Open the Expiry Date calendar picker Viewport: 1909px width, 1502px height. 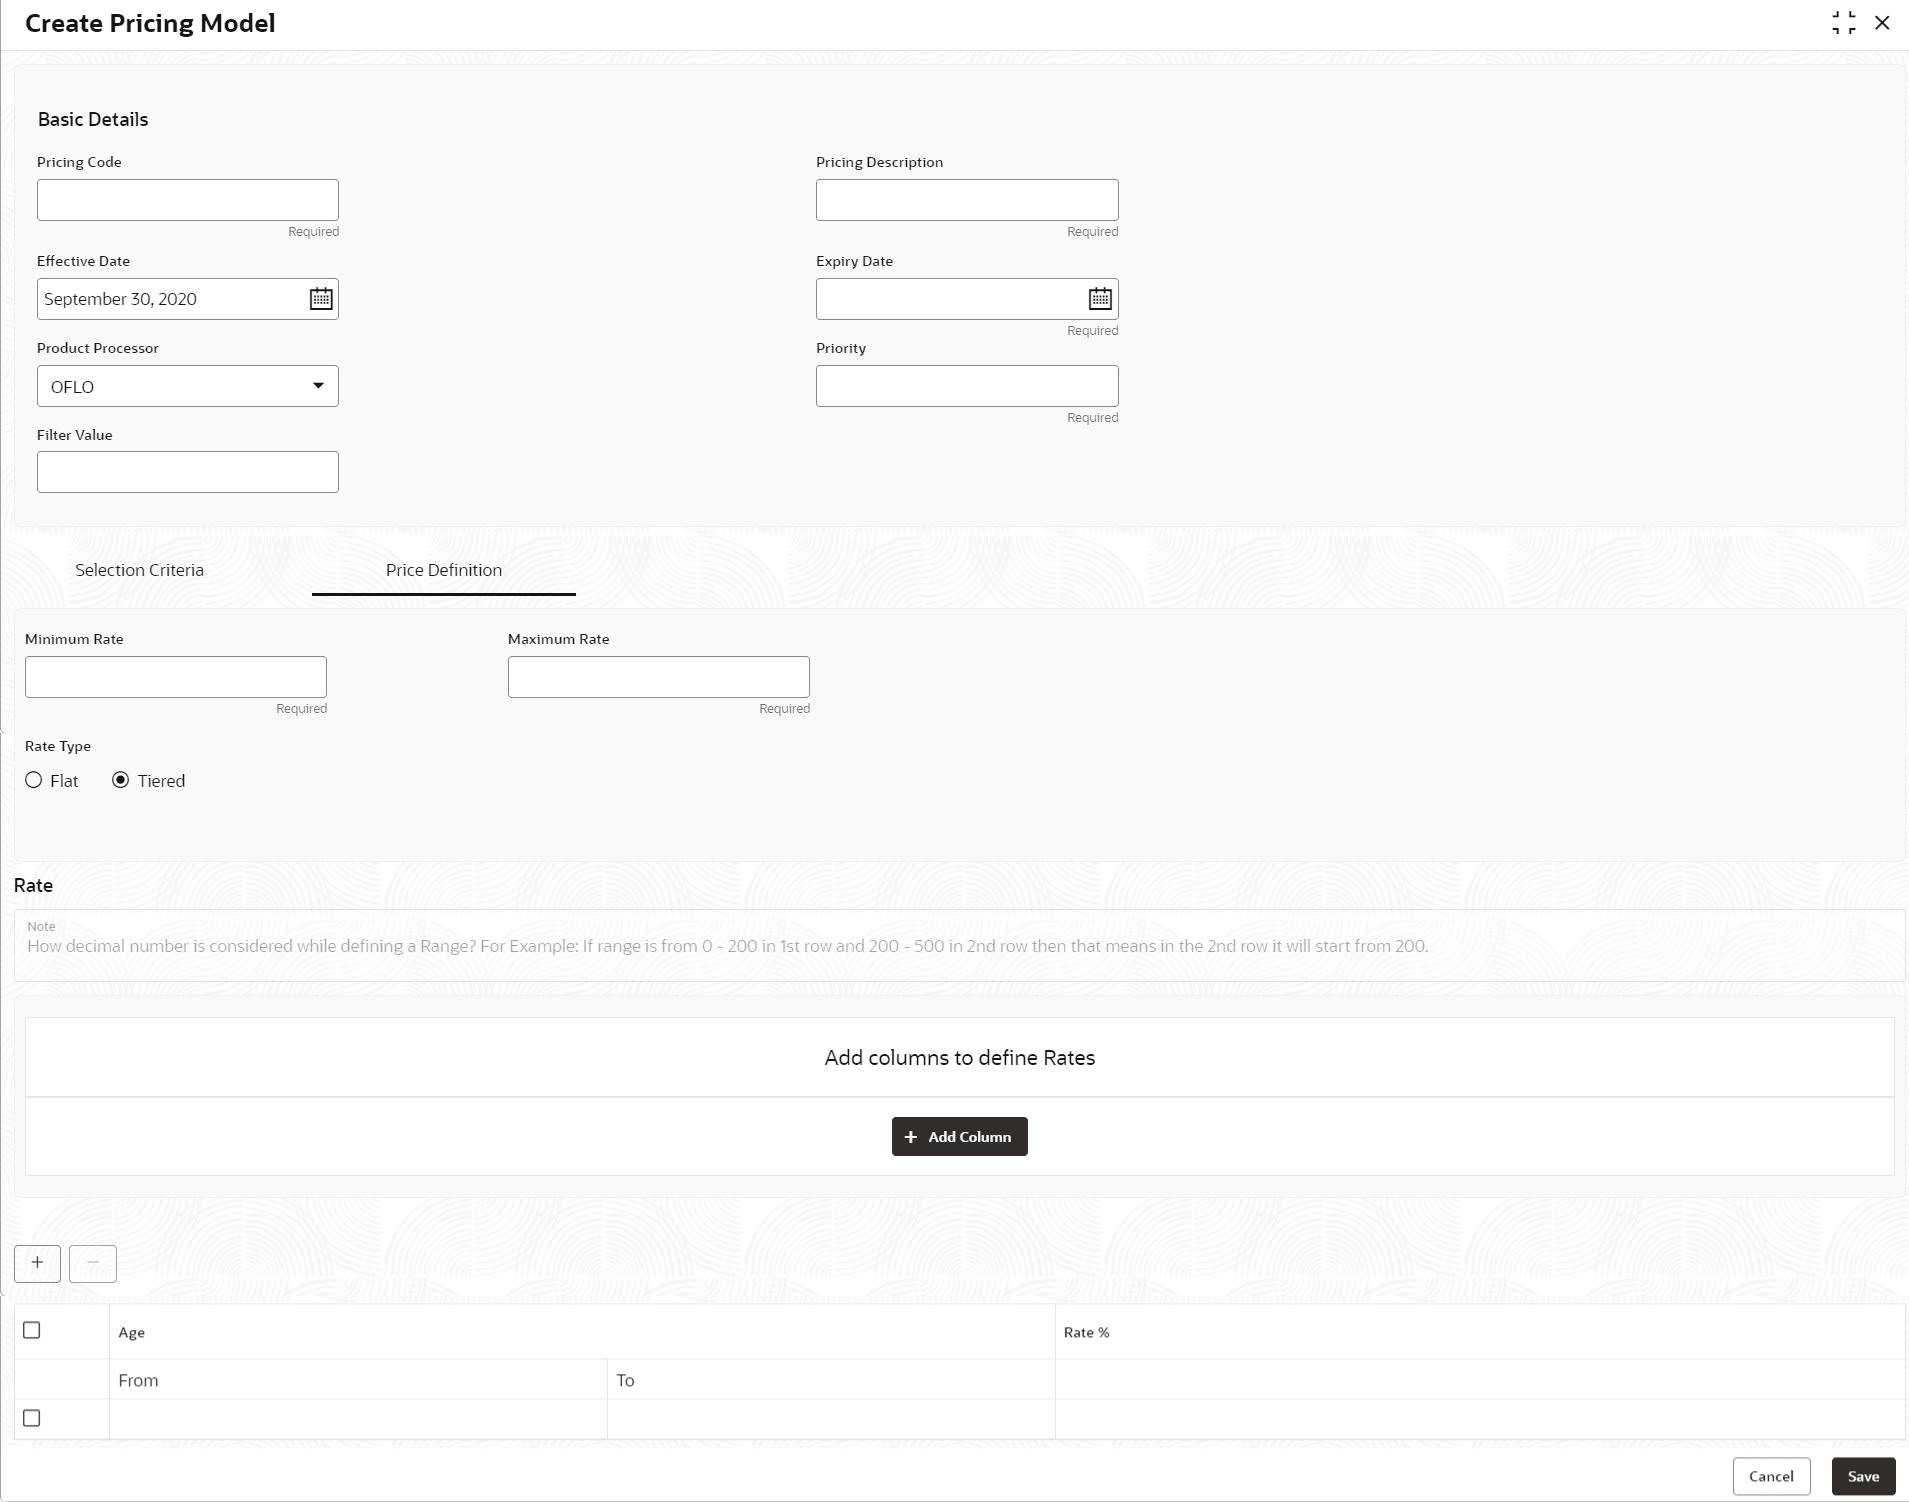click(1100, 299)
